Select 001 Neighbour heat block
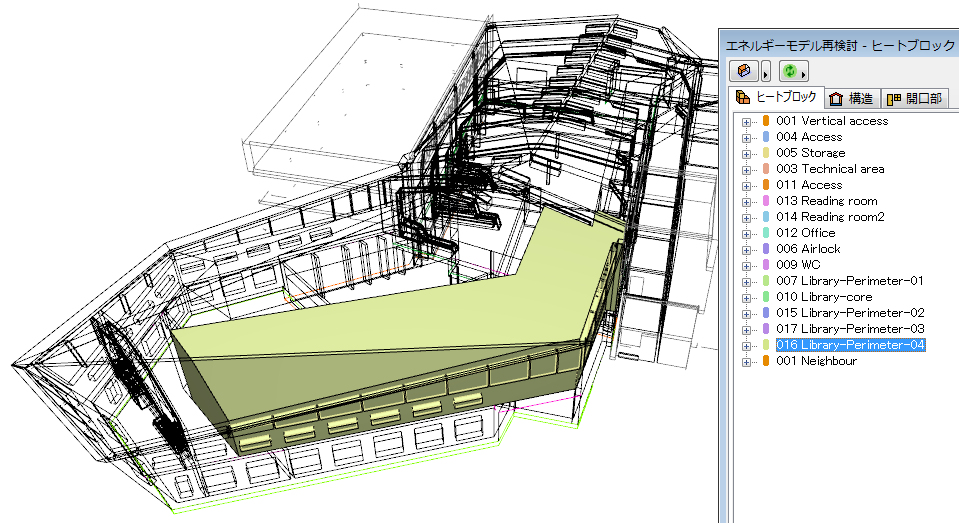Viewport: 959px width, 523px height. click(816, 360)
